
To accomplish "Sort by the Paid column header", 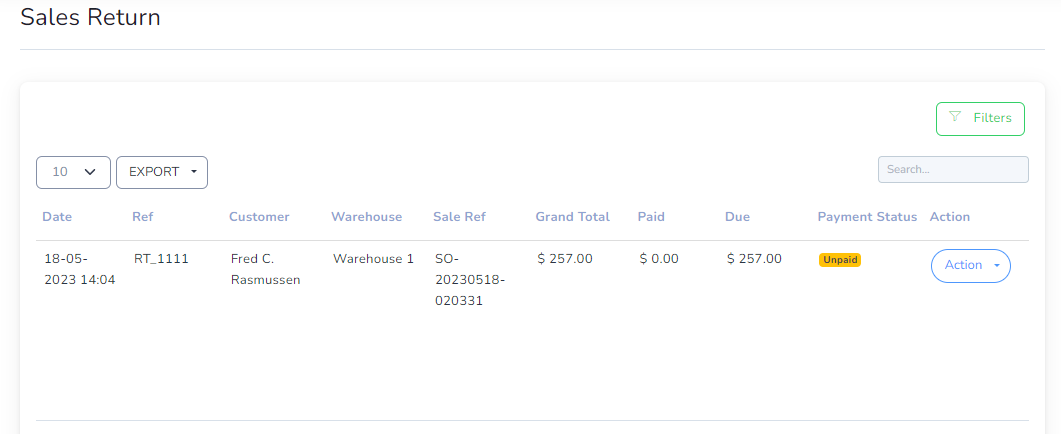I will point(651,217).
